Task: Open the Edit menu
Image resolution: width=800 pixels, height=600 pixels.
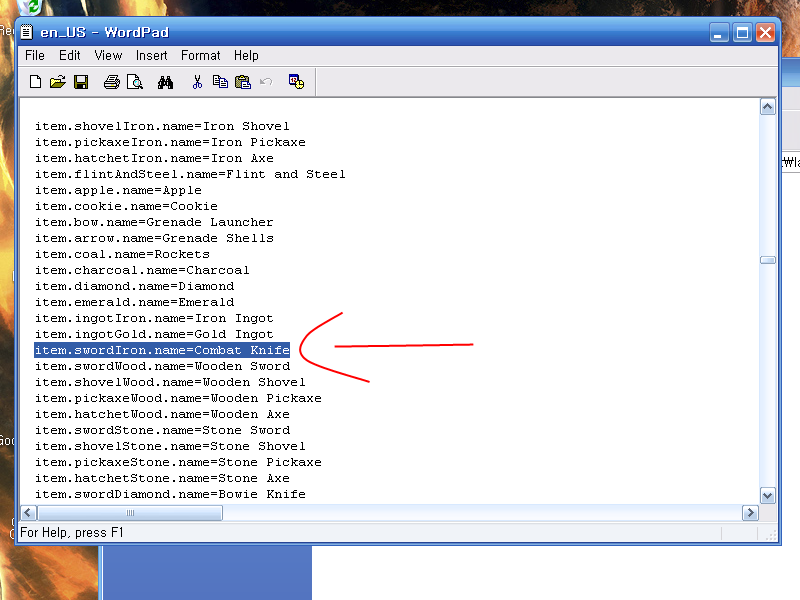Action: pyautogui.click(x=69, y=56)
